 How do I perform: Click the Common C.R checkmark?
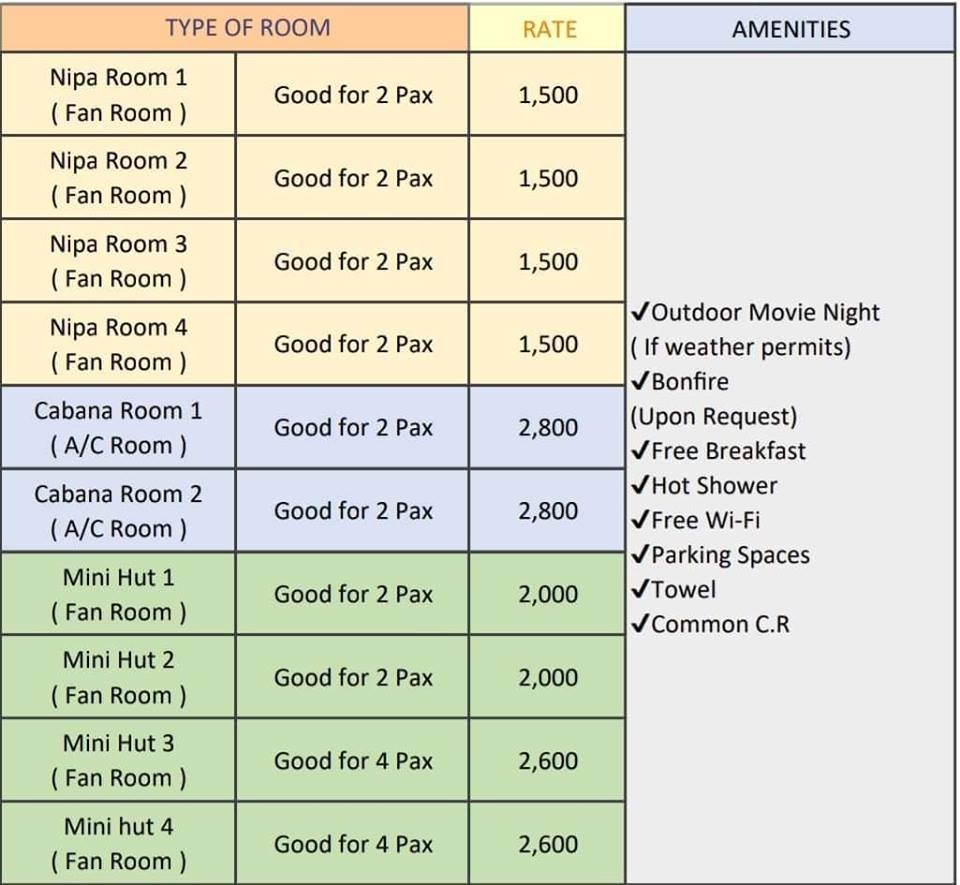pos(641,625)
